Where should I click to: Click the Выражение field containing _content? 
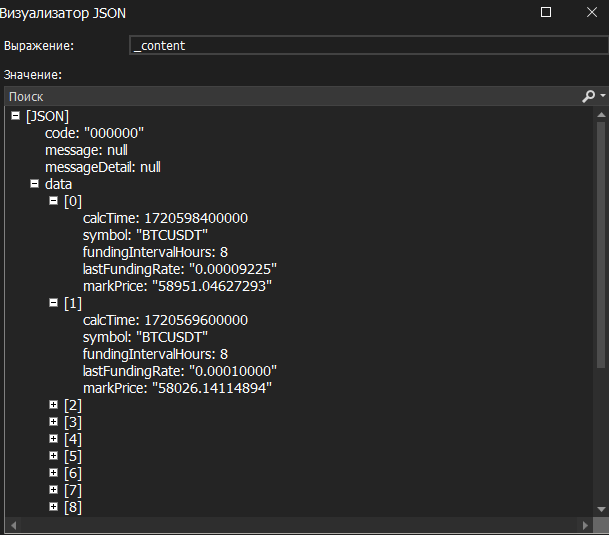tap(368, 45)
